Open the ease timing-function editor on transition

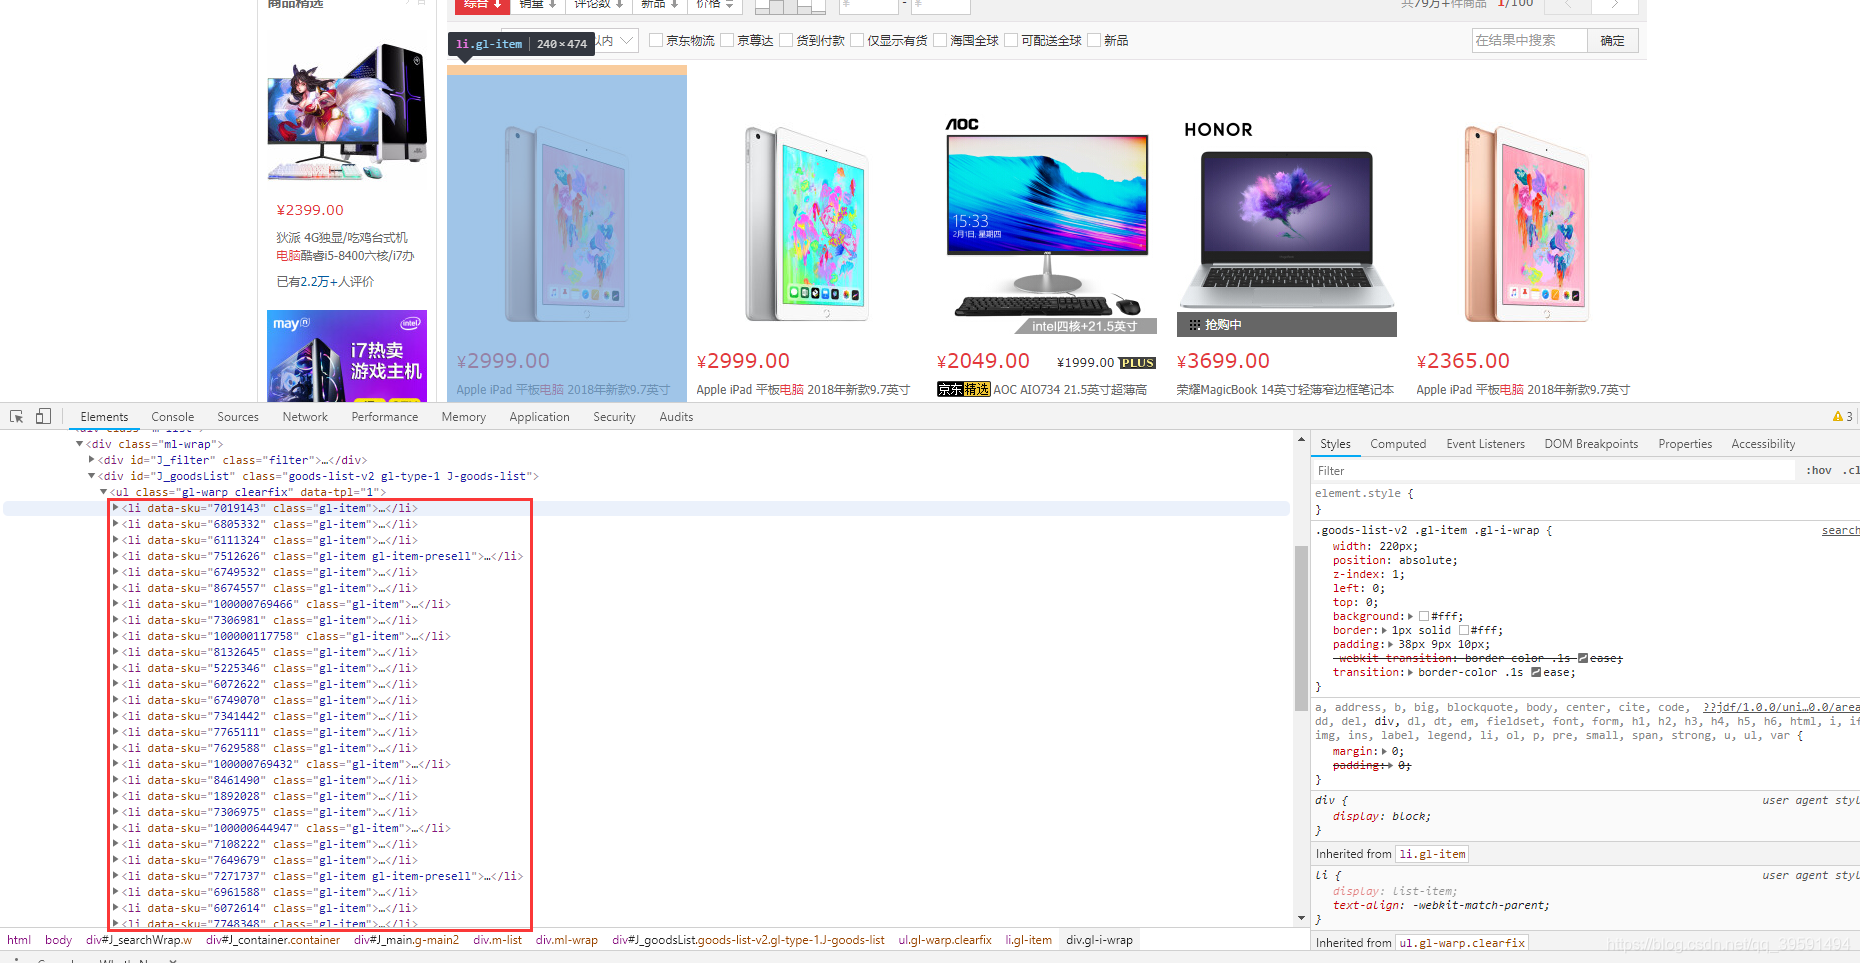tap(1536, 672)
